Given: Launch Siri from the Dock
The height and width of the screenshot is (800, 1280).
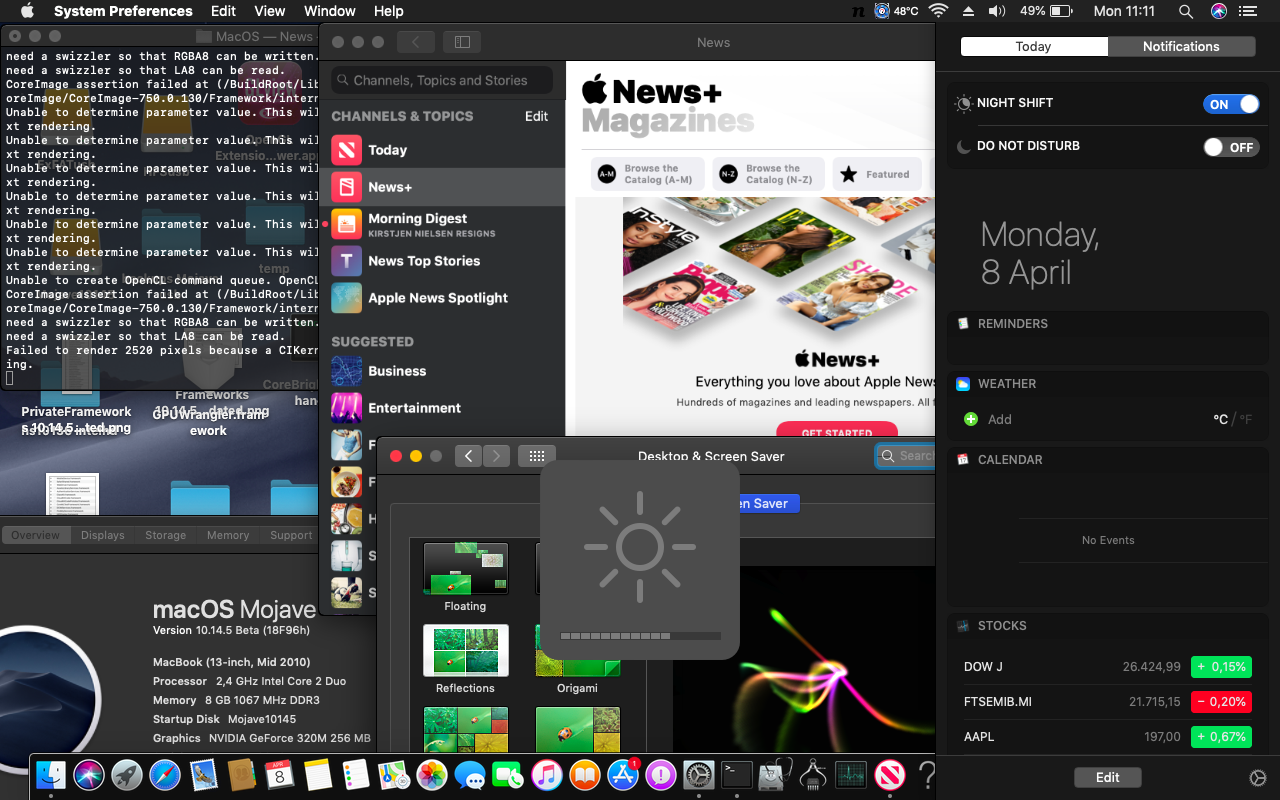Looking at the screenshot, I should (89, 775).
